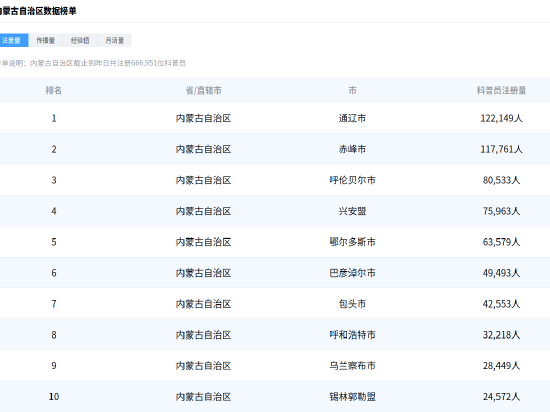The image size is (550, 412).
Task: Click 内蒙古自治区 in the 呼伦贝尔市 row
Action: pyautogui.click(x=203, y=180)
